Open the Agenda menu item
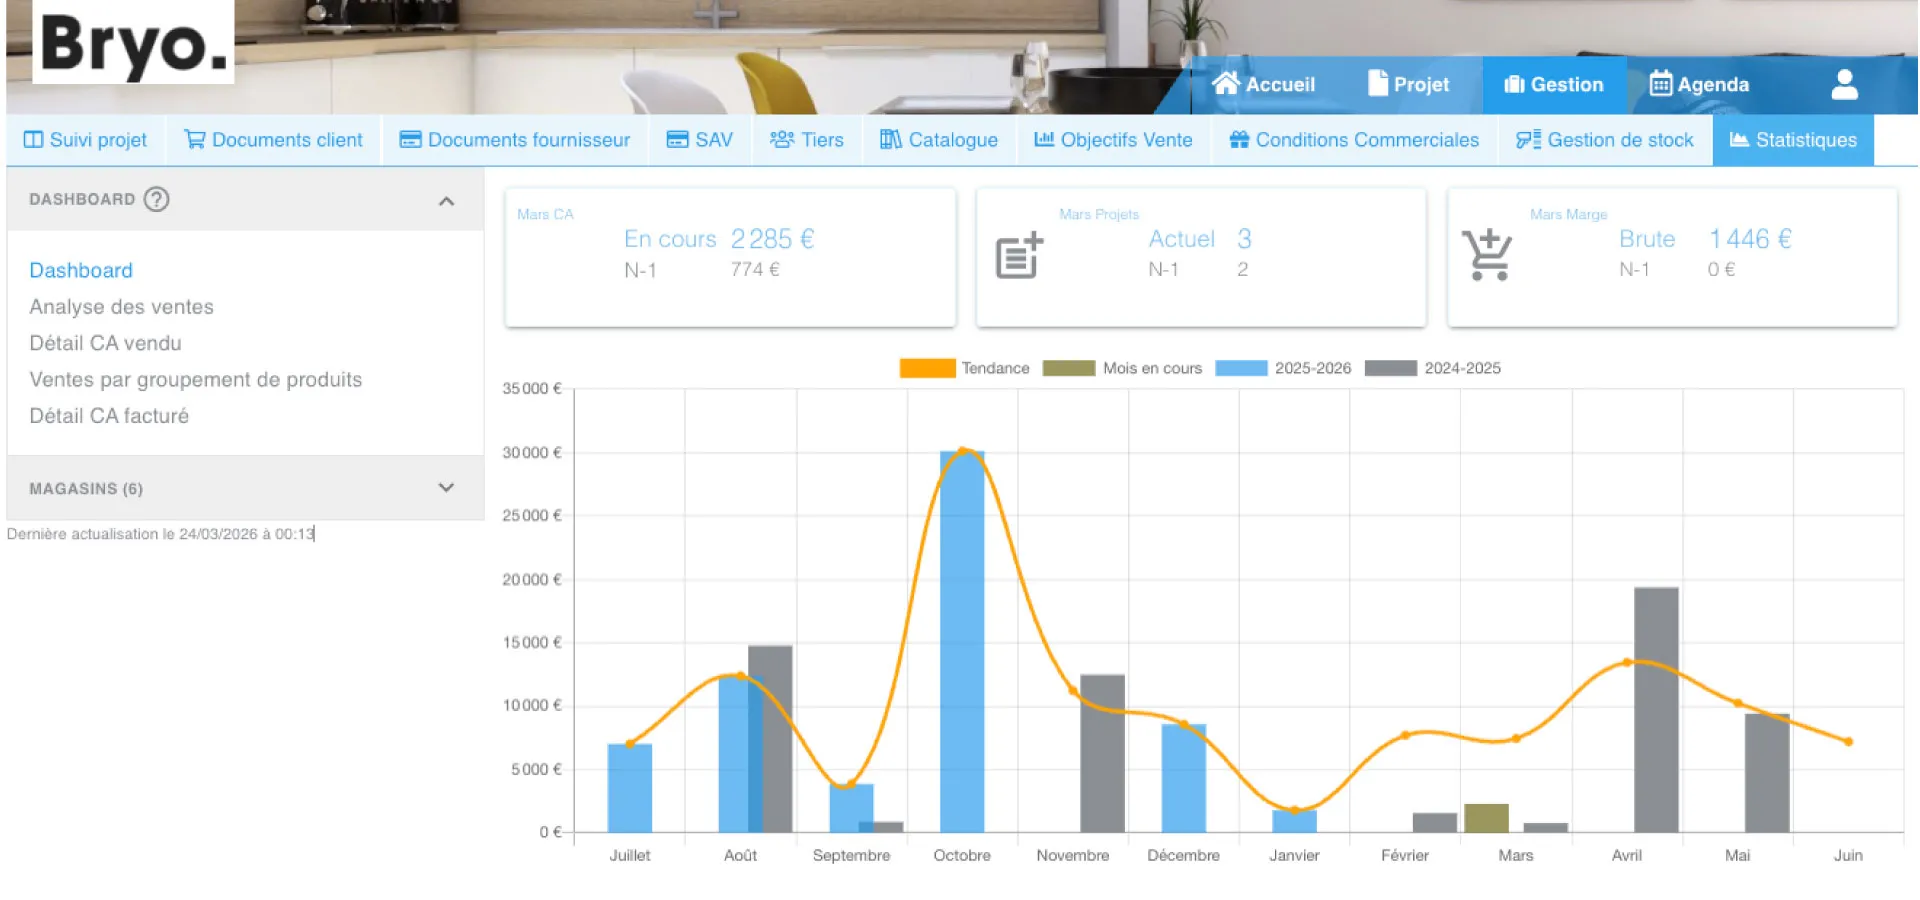 (1700, 84)
